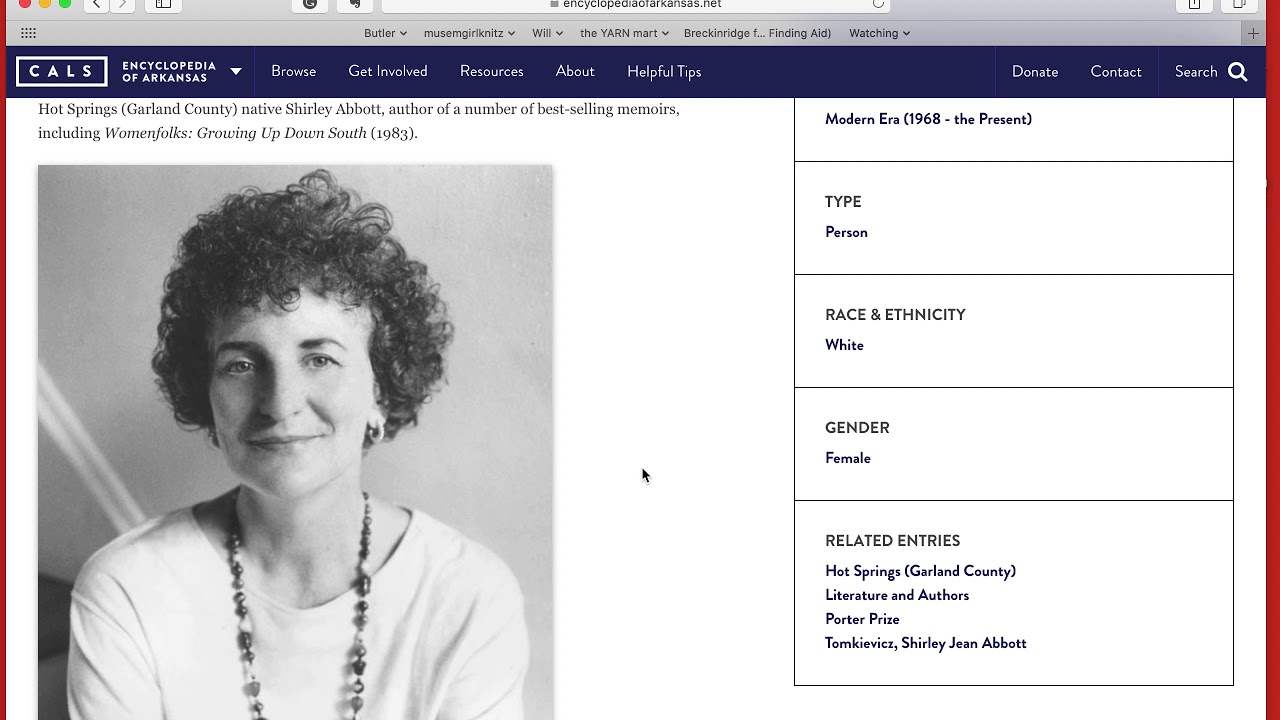This screenshot has height=720, width=1280.
Task: Click the White ethnicity link
Action: [844, 345]
